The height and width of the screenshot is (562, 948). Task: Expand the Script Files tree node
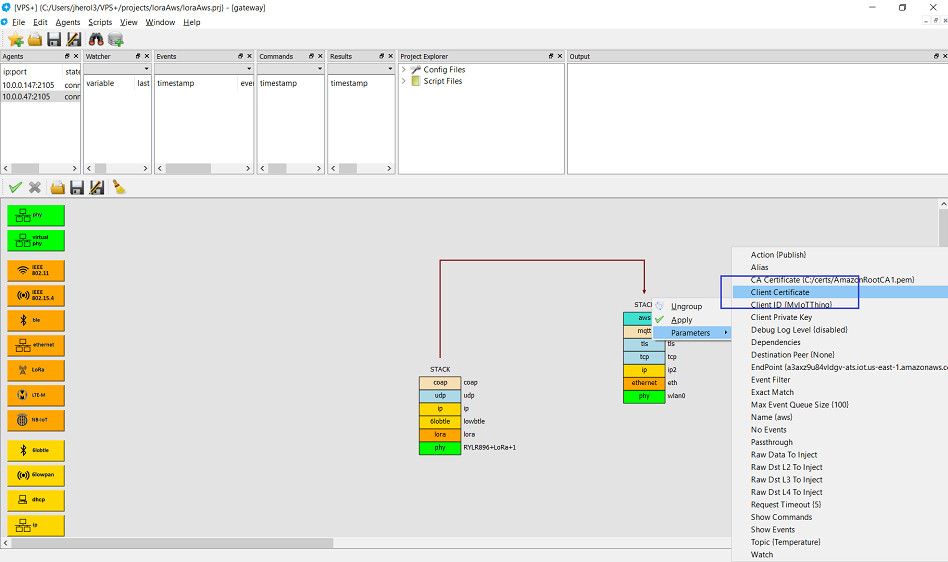[405, 82]
